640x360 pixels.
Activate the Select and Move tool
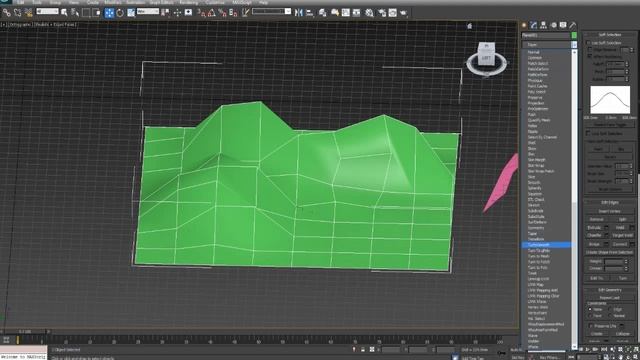click(109, 13)
